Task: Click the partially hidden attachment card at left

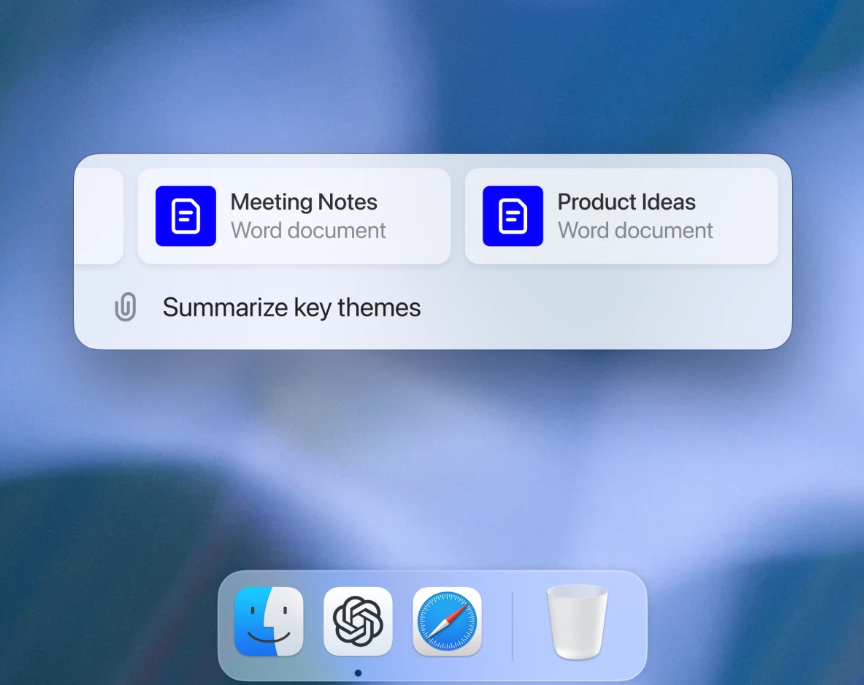Action: coord(100,216)
